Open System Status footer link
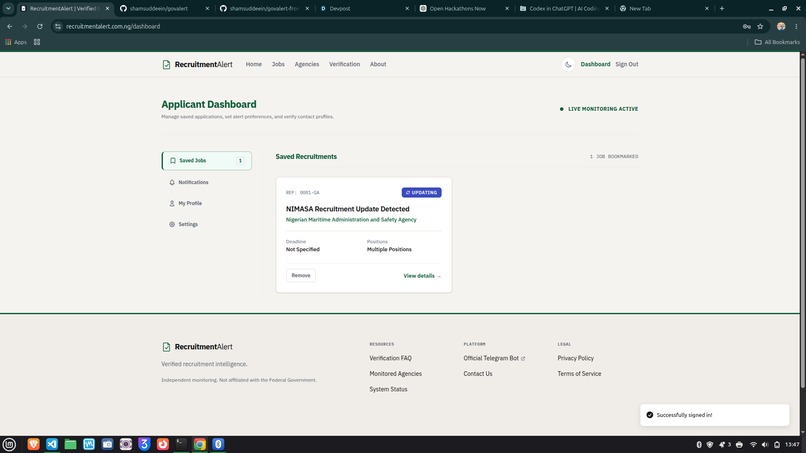This screenshot has width=806, height=453. click(x=388, y=389)
